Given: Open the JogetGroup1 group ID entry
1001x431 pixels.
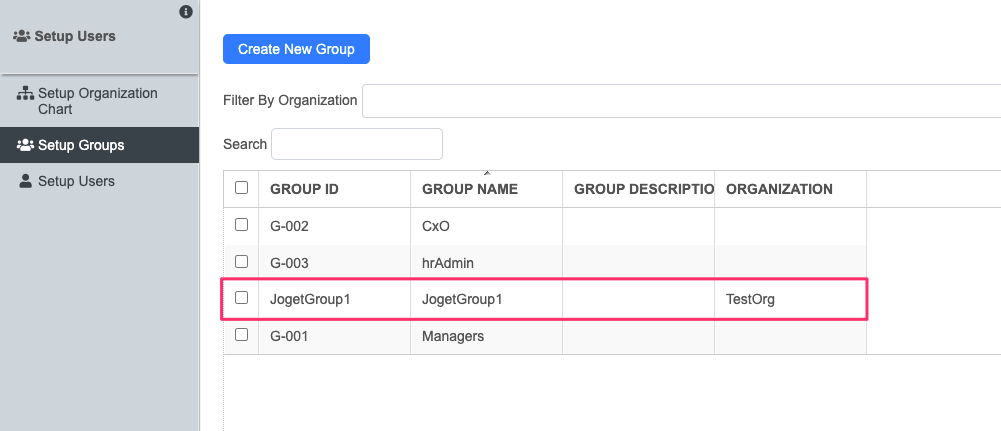Looking at the screenshot, I should 310,299.
